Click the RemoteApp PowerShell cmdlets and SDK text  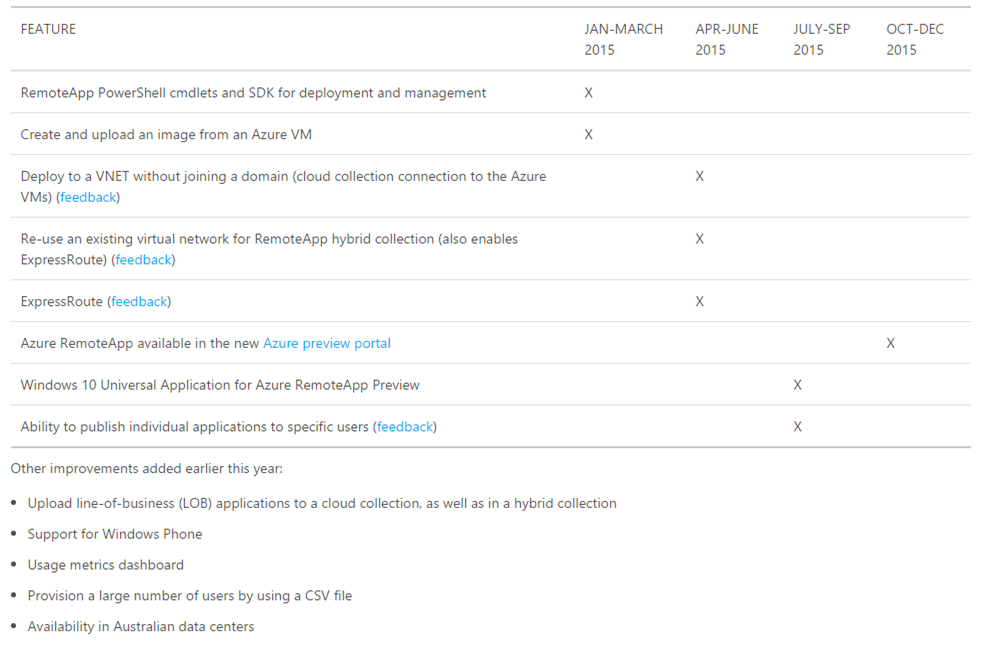(253, 93)
